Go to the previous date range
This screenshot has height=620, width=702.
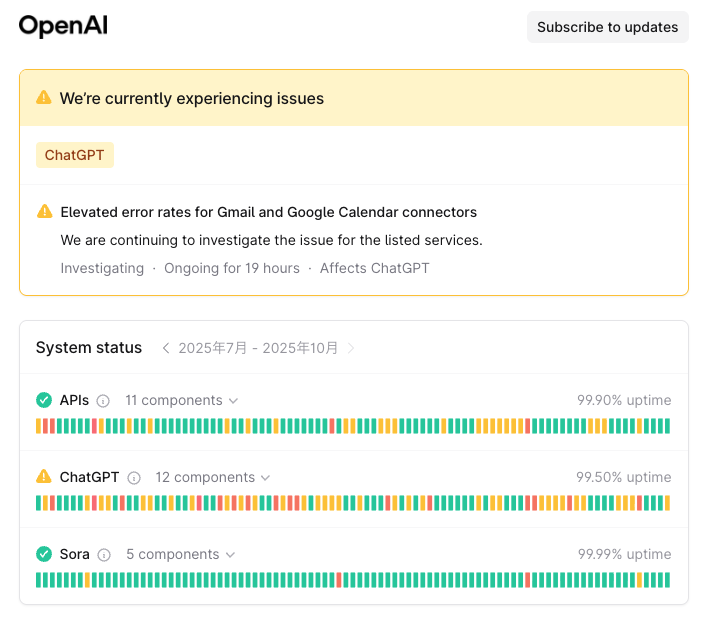click(166, 348)
